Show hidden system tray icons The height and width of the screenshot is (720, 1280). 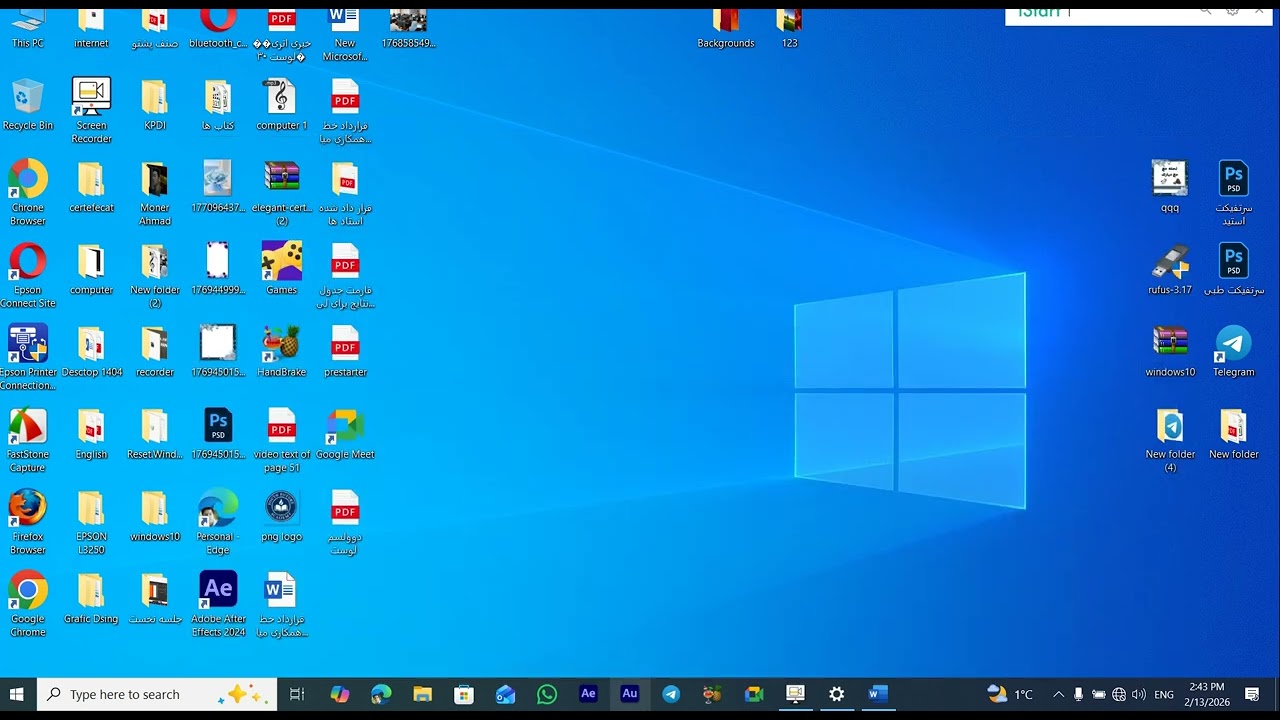(1058, 694)
